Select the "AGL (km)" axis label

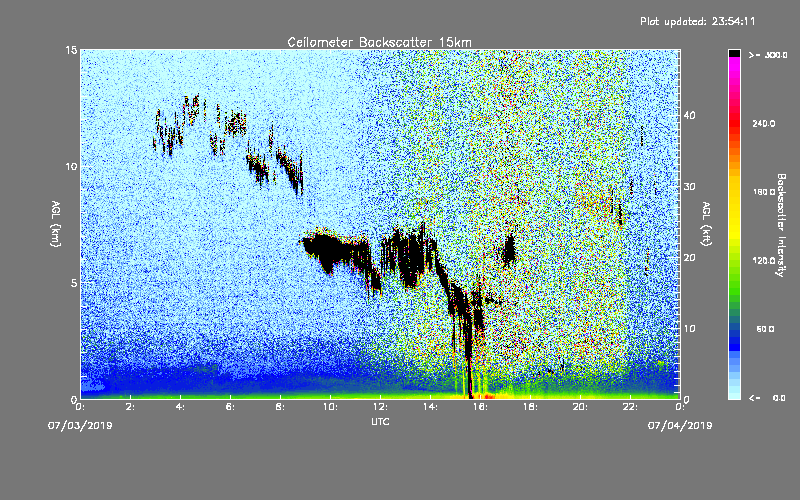click(56, 224)
